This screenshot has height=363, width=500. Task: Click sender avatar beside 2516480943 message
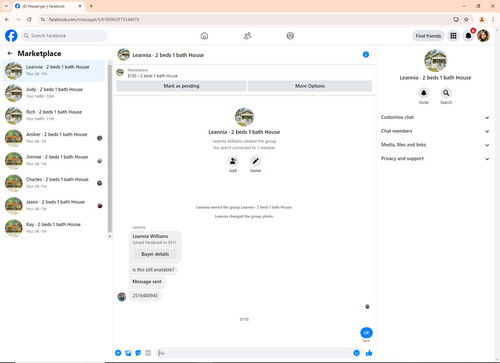122,296
